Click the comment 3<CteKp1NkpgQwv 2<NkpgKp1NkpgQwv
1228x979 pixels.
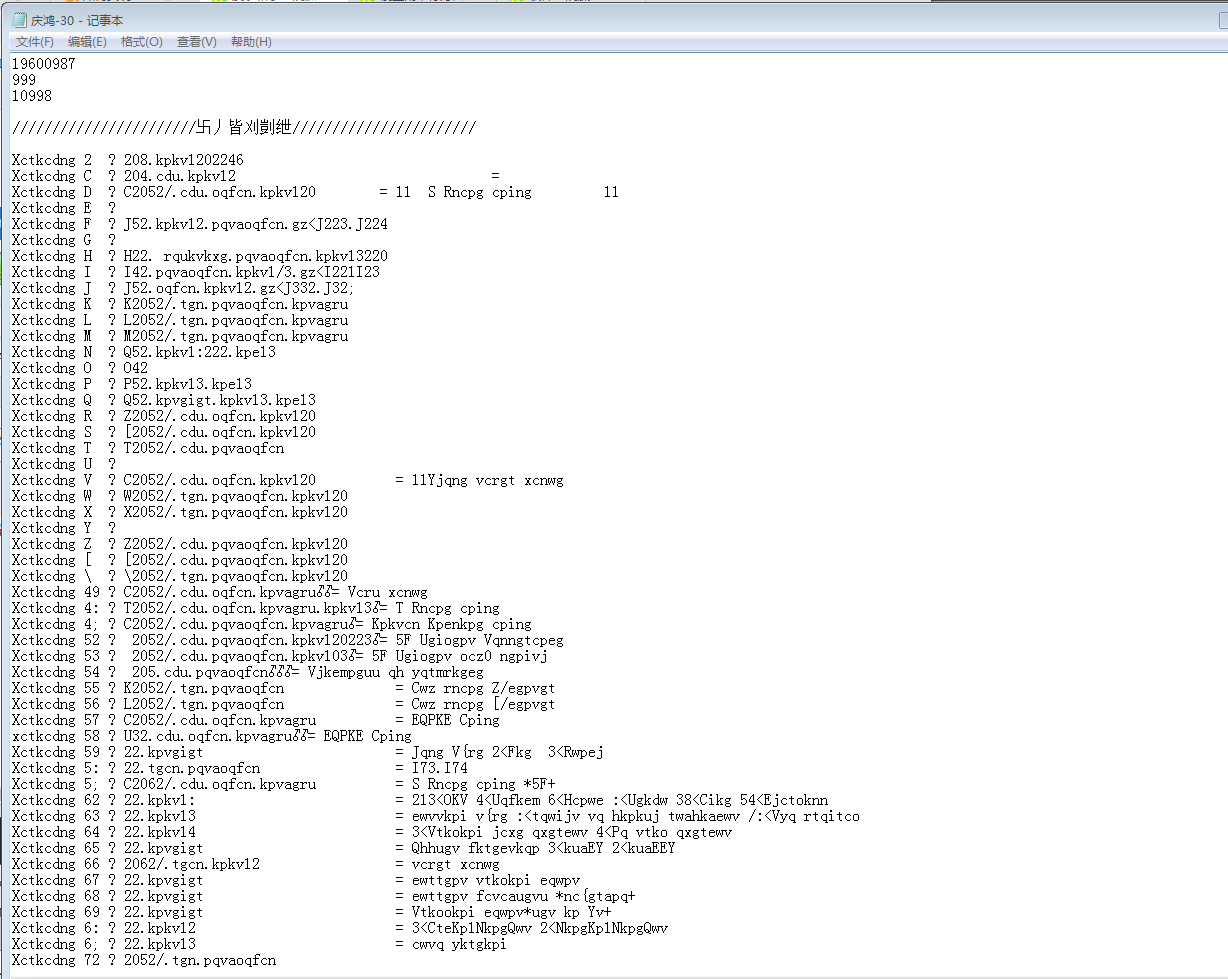coord(540,928)
